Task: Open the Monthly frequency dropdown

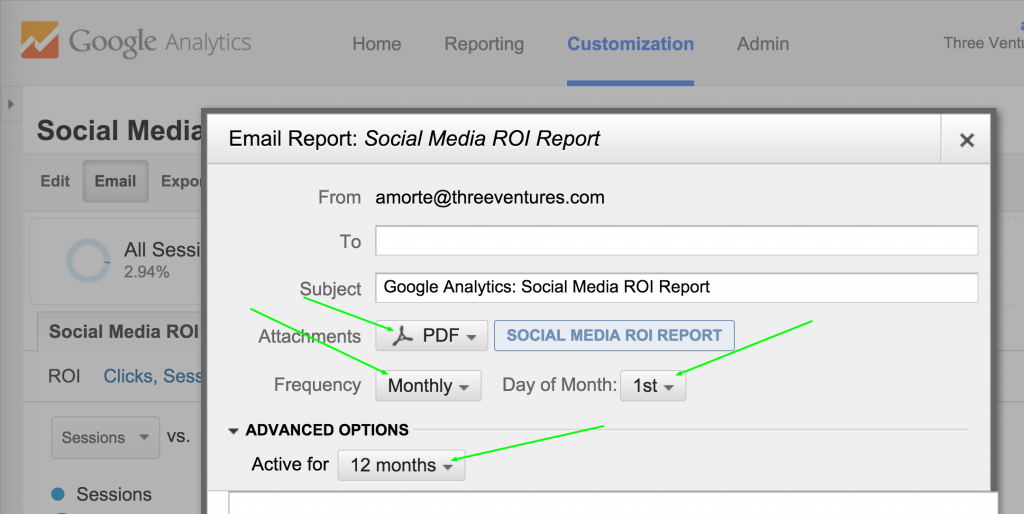Action: coord(428,385)
